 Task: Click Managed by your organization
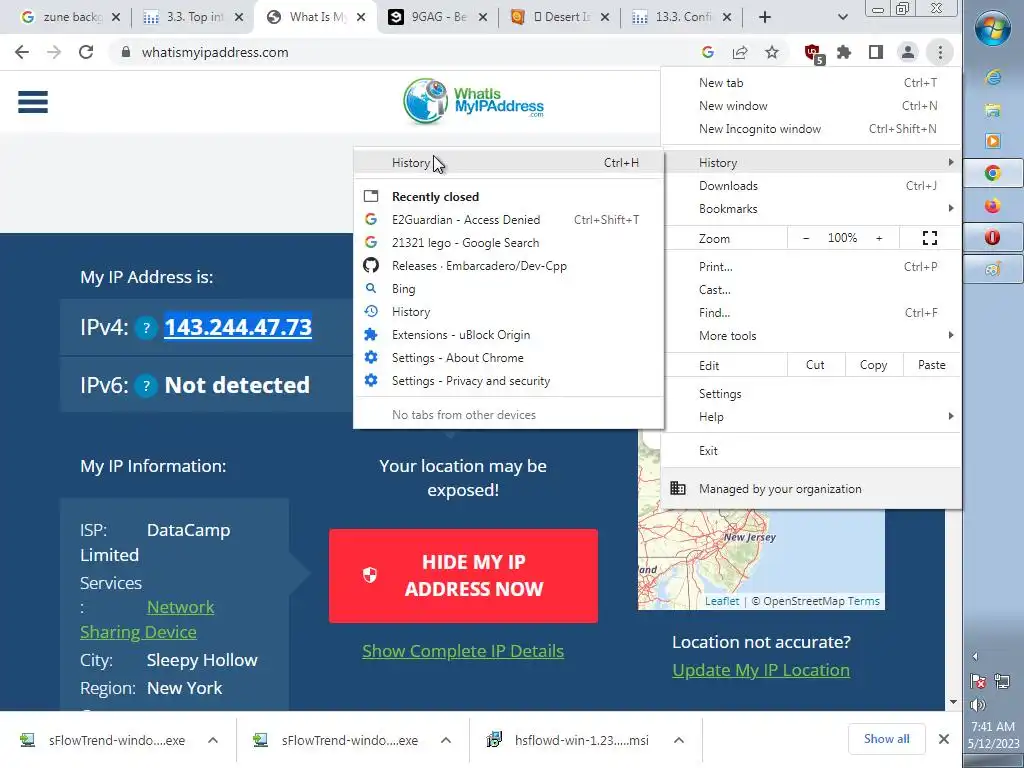pyautogui.click(x=811, y=488)
